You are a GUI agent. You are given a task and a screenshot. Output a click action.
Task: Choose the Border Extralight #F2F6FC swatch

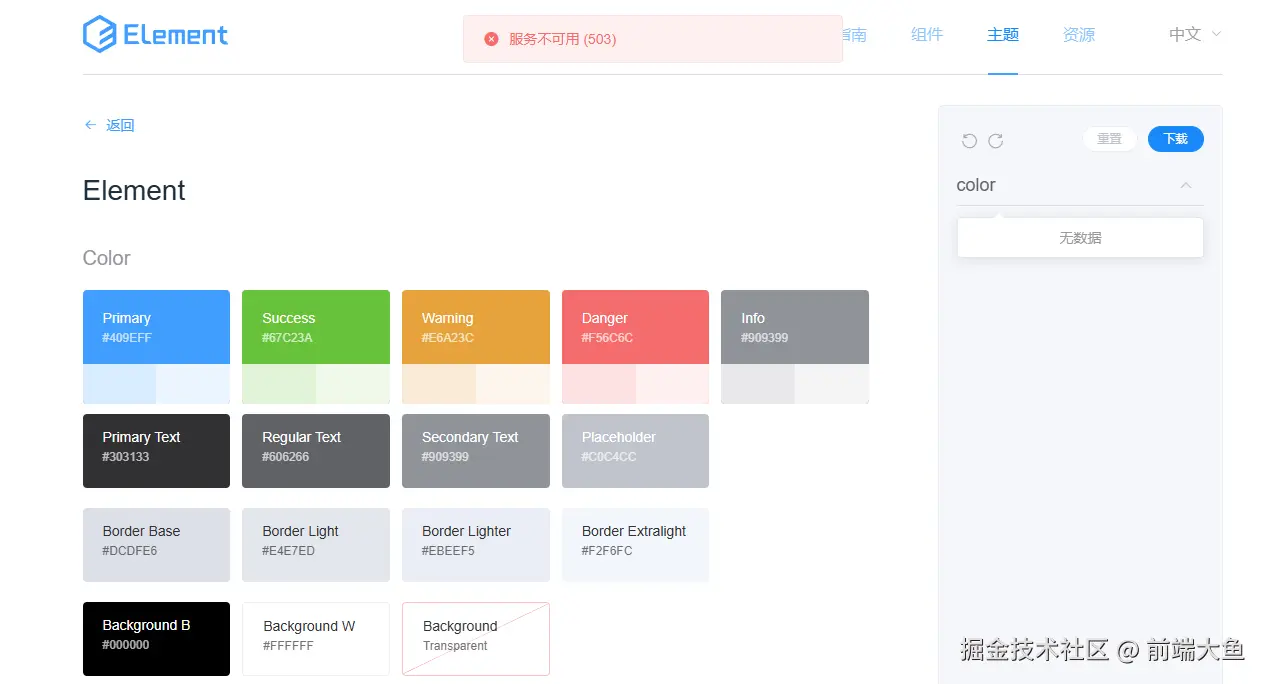(x=635, y=545)
